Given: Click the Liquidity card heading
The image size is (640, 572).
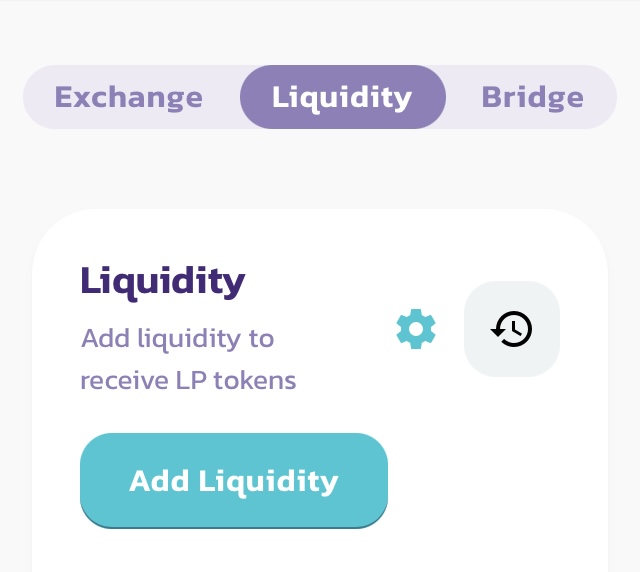Looking at the screenshot, I should (162, 281).
